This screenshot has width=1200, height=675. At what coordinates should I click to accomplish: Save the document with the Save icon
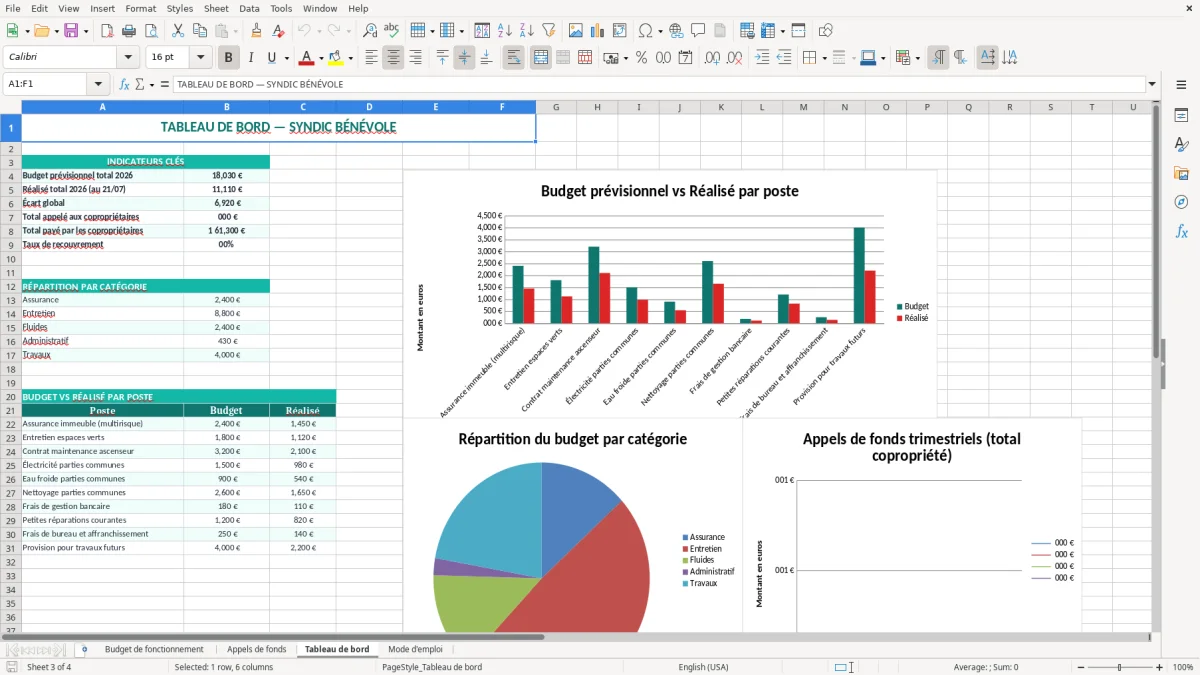coord(71,31)
